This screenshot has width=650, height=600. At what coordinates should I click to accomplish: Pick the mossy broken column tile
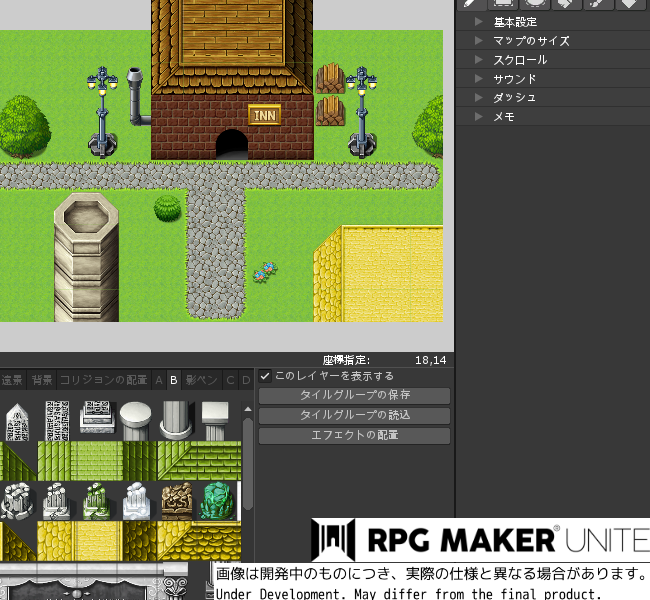pos(96,501)
